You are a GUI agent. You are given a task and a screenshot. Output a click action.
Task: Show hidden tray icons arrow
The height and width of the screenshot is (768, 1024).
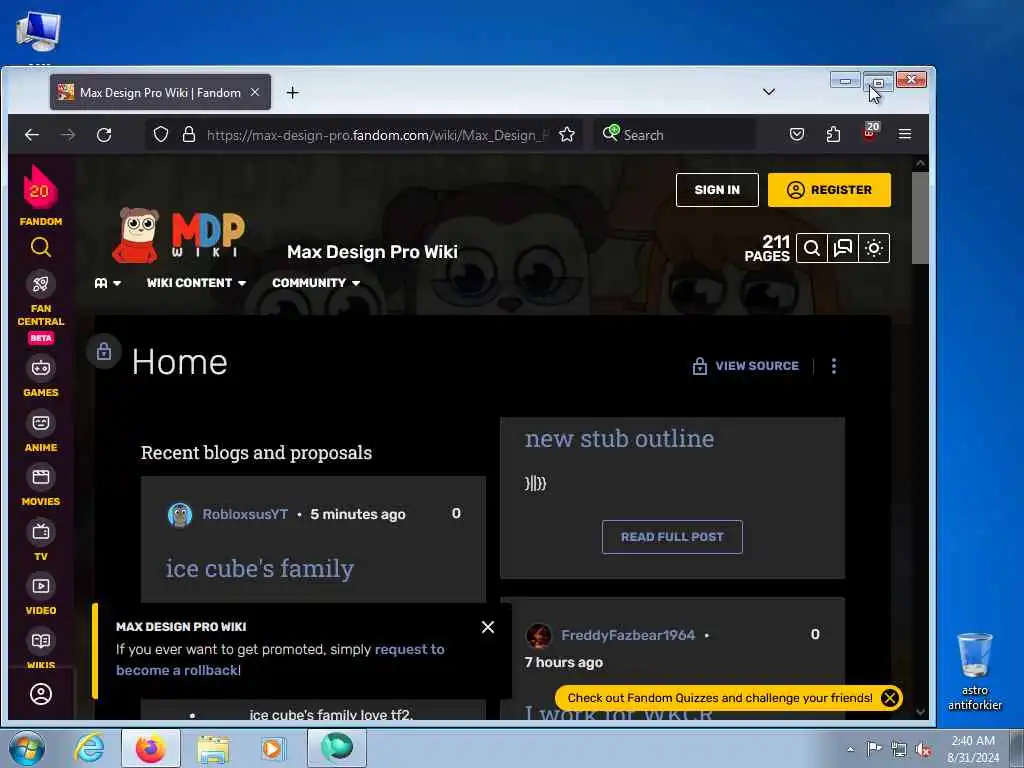[x=850, y=749]
